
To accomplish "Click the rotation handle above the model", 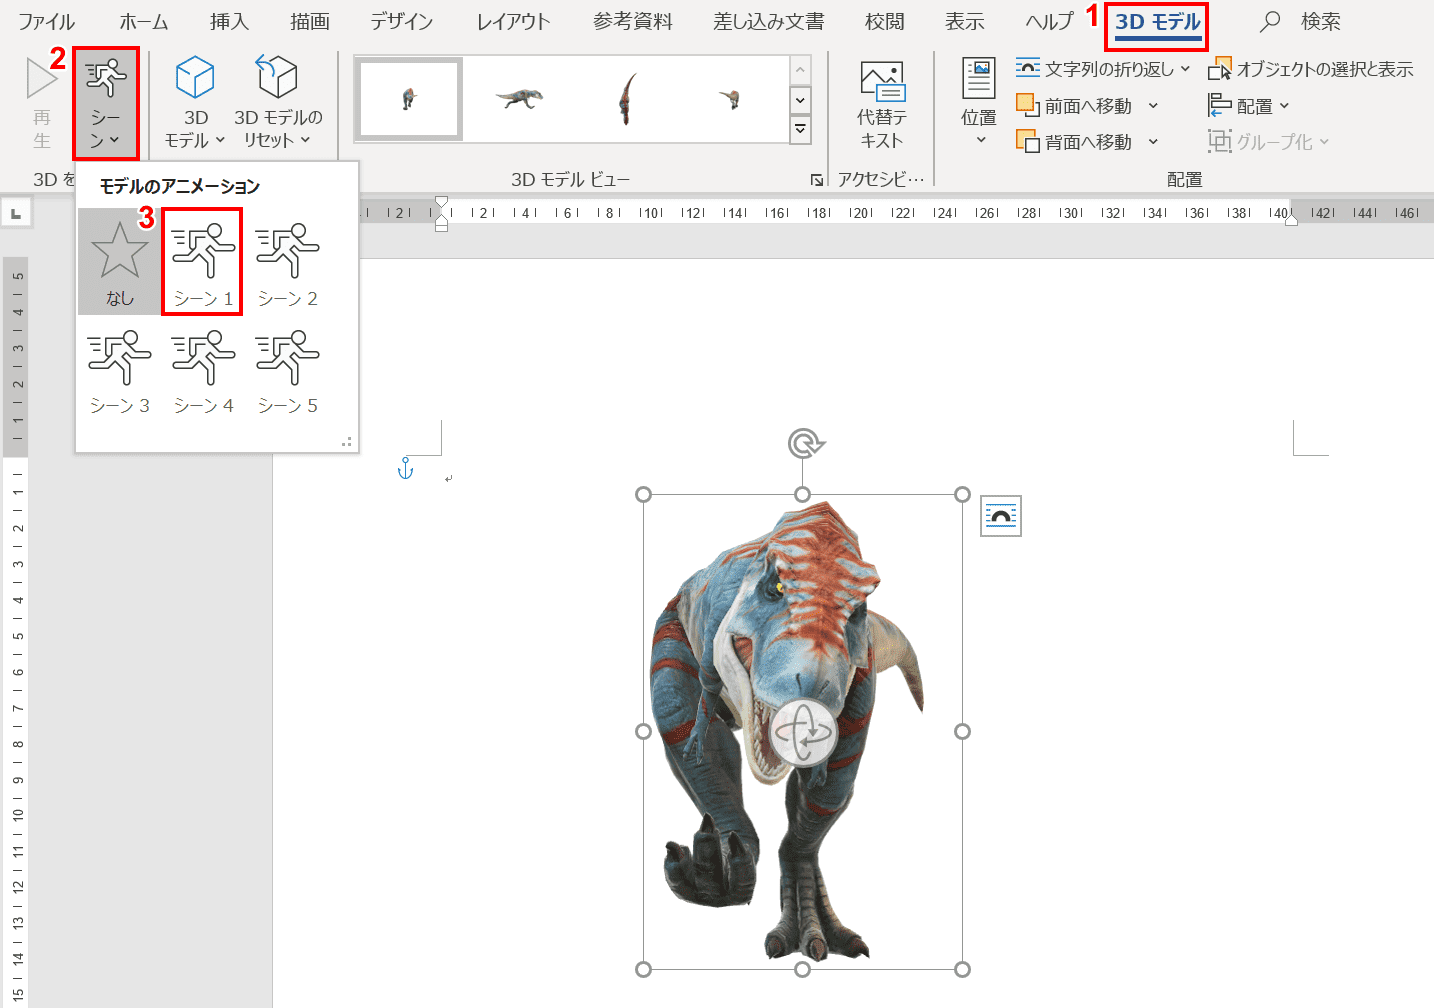I will (x=804, y=443).
